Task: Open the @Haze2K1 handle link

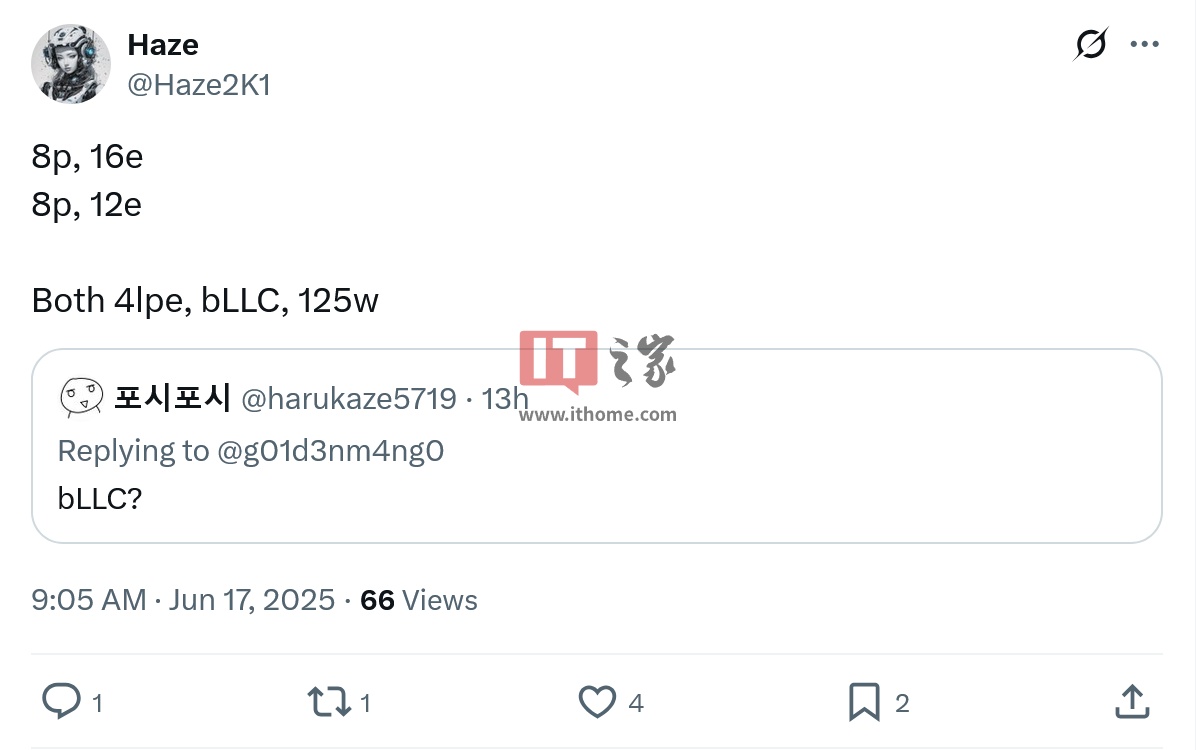Action: point(199,85)
